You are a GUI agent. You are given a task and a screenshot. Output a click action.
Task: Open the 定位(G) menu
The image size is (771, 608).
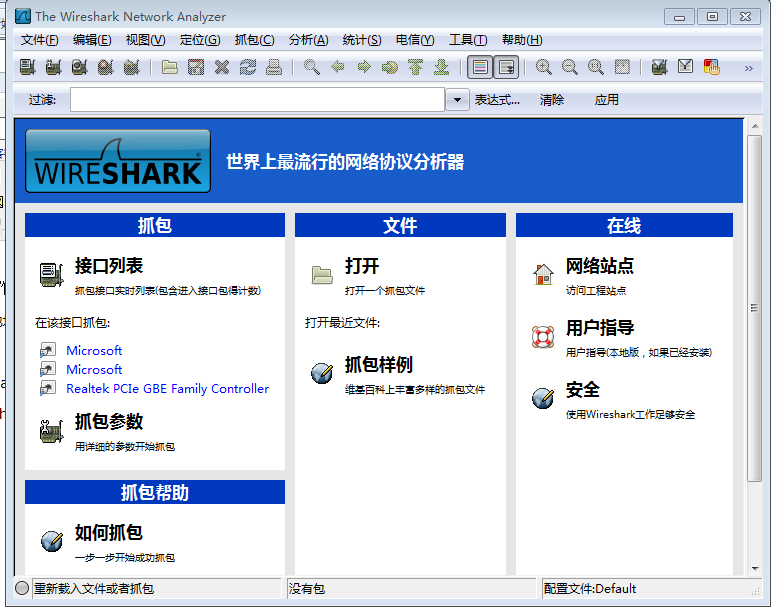pos(200,40)
